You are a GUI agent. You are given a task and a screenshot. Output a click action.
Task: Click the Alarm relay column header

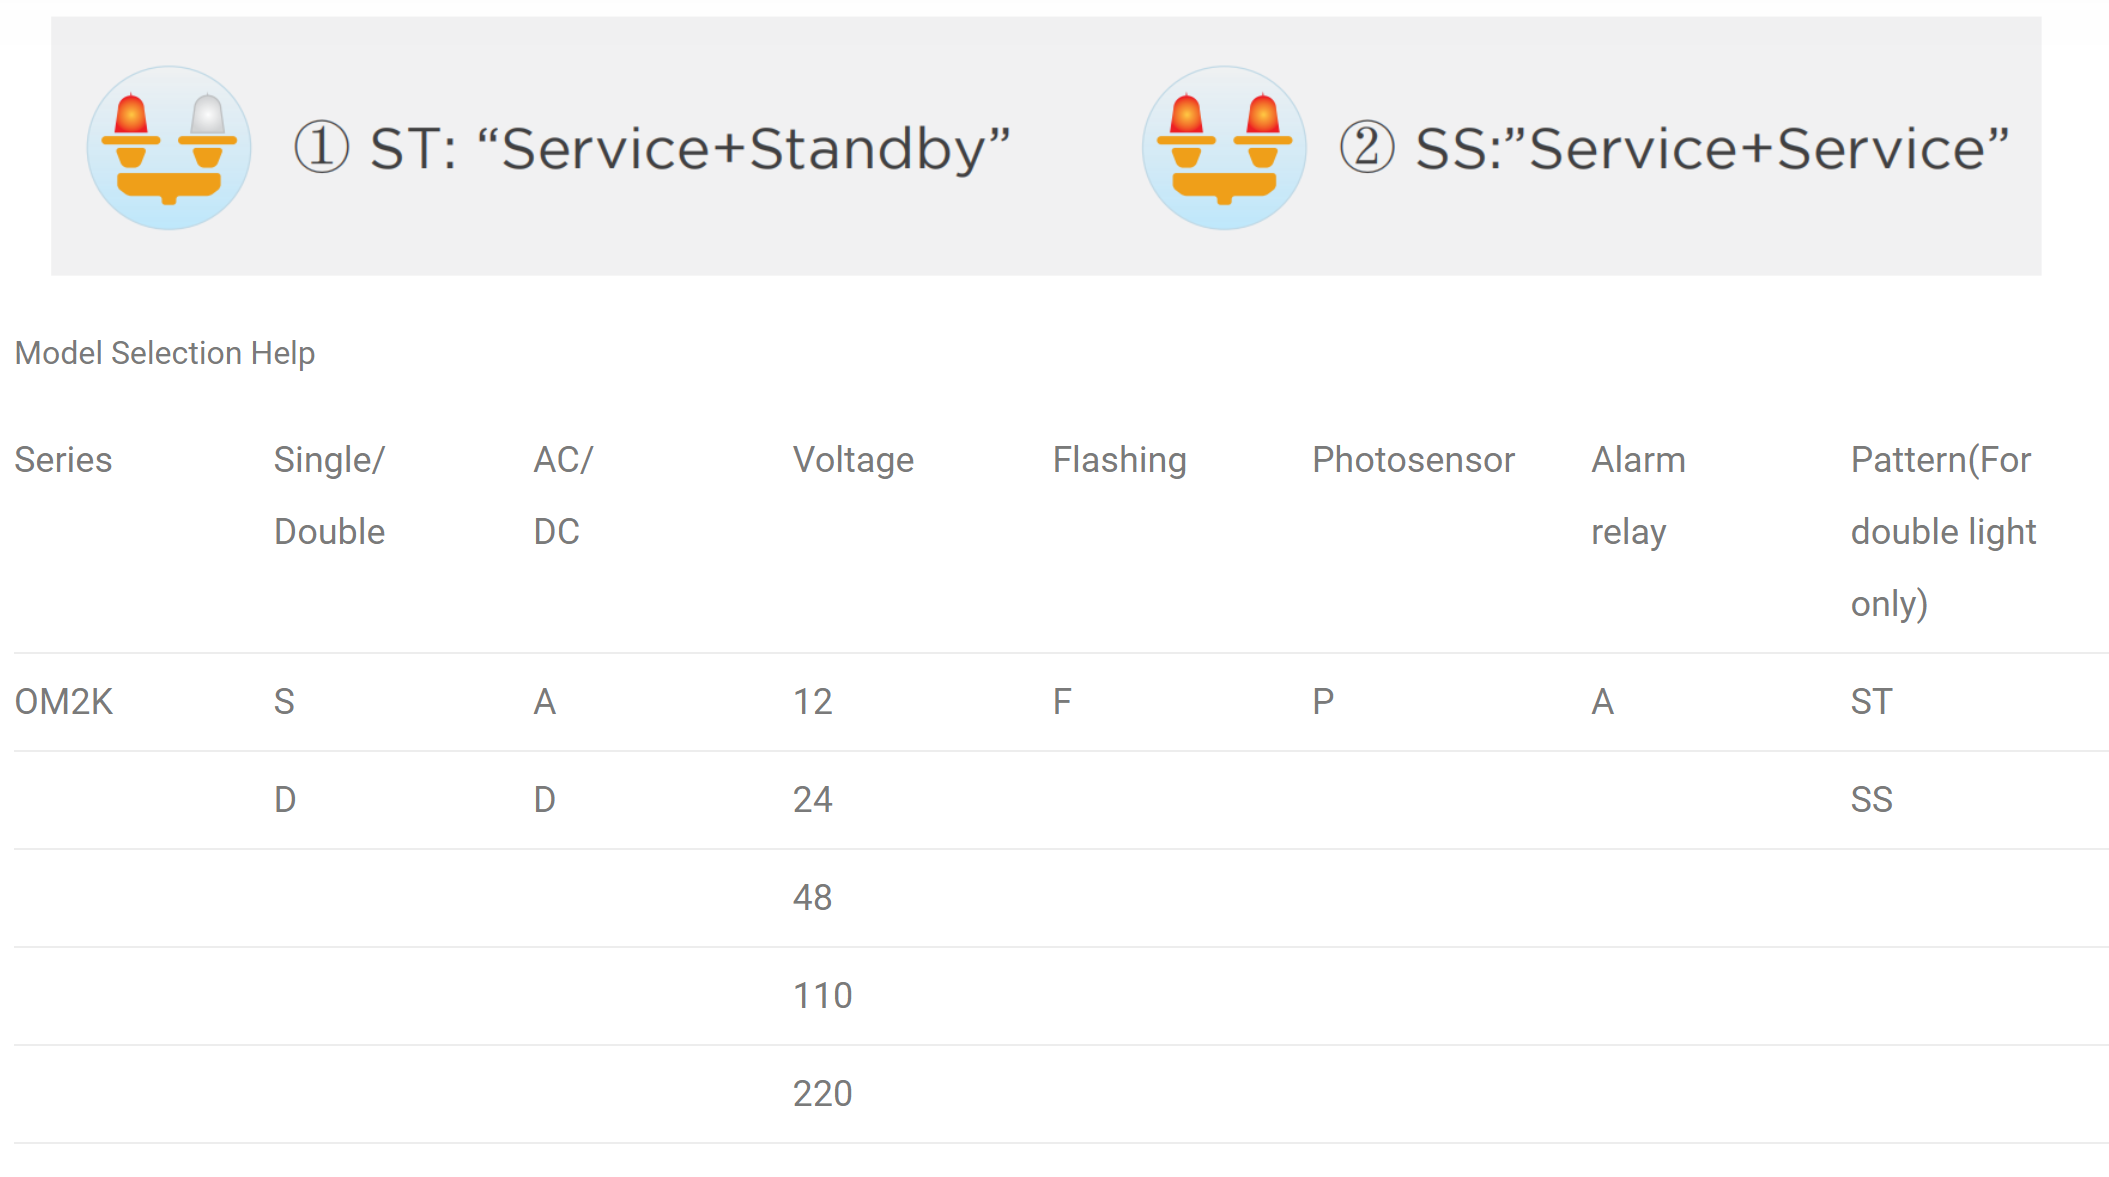point(1637,495)
